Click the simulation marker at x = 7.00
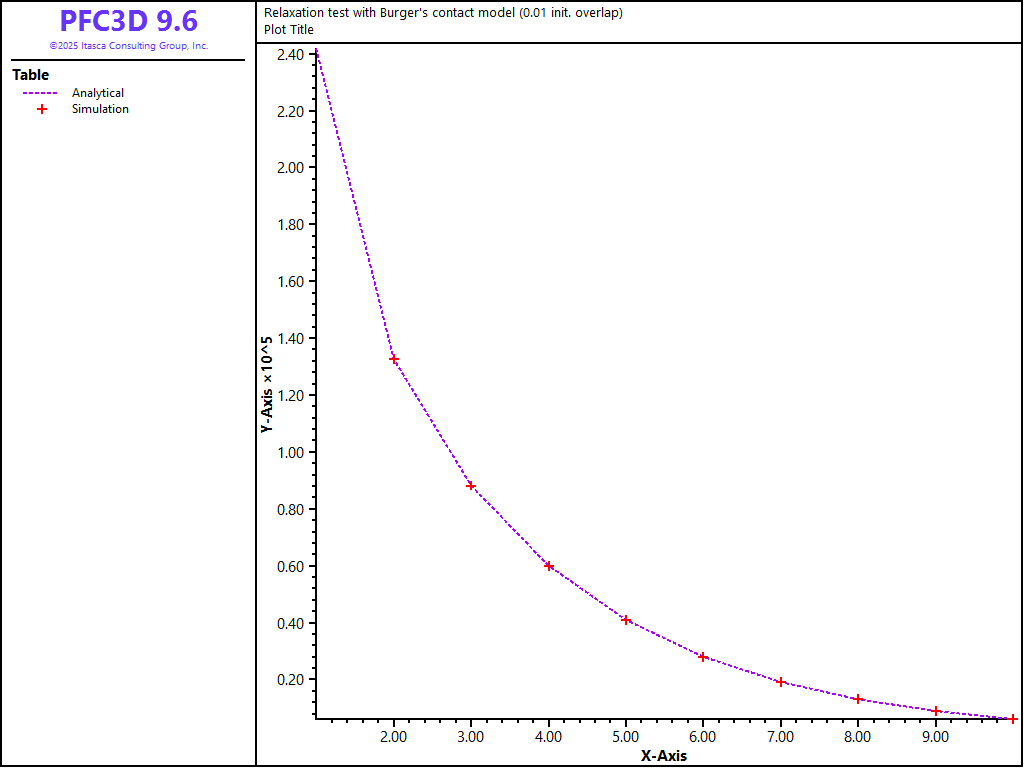 click(781, 682)
